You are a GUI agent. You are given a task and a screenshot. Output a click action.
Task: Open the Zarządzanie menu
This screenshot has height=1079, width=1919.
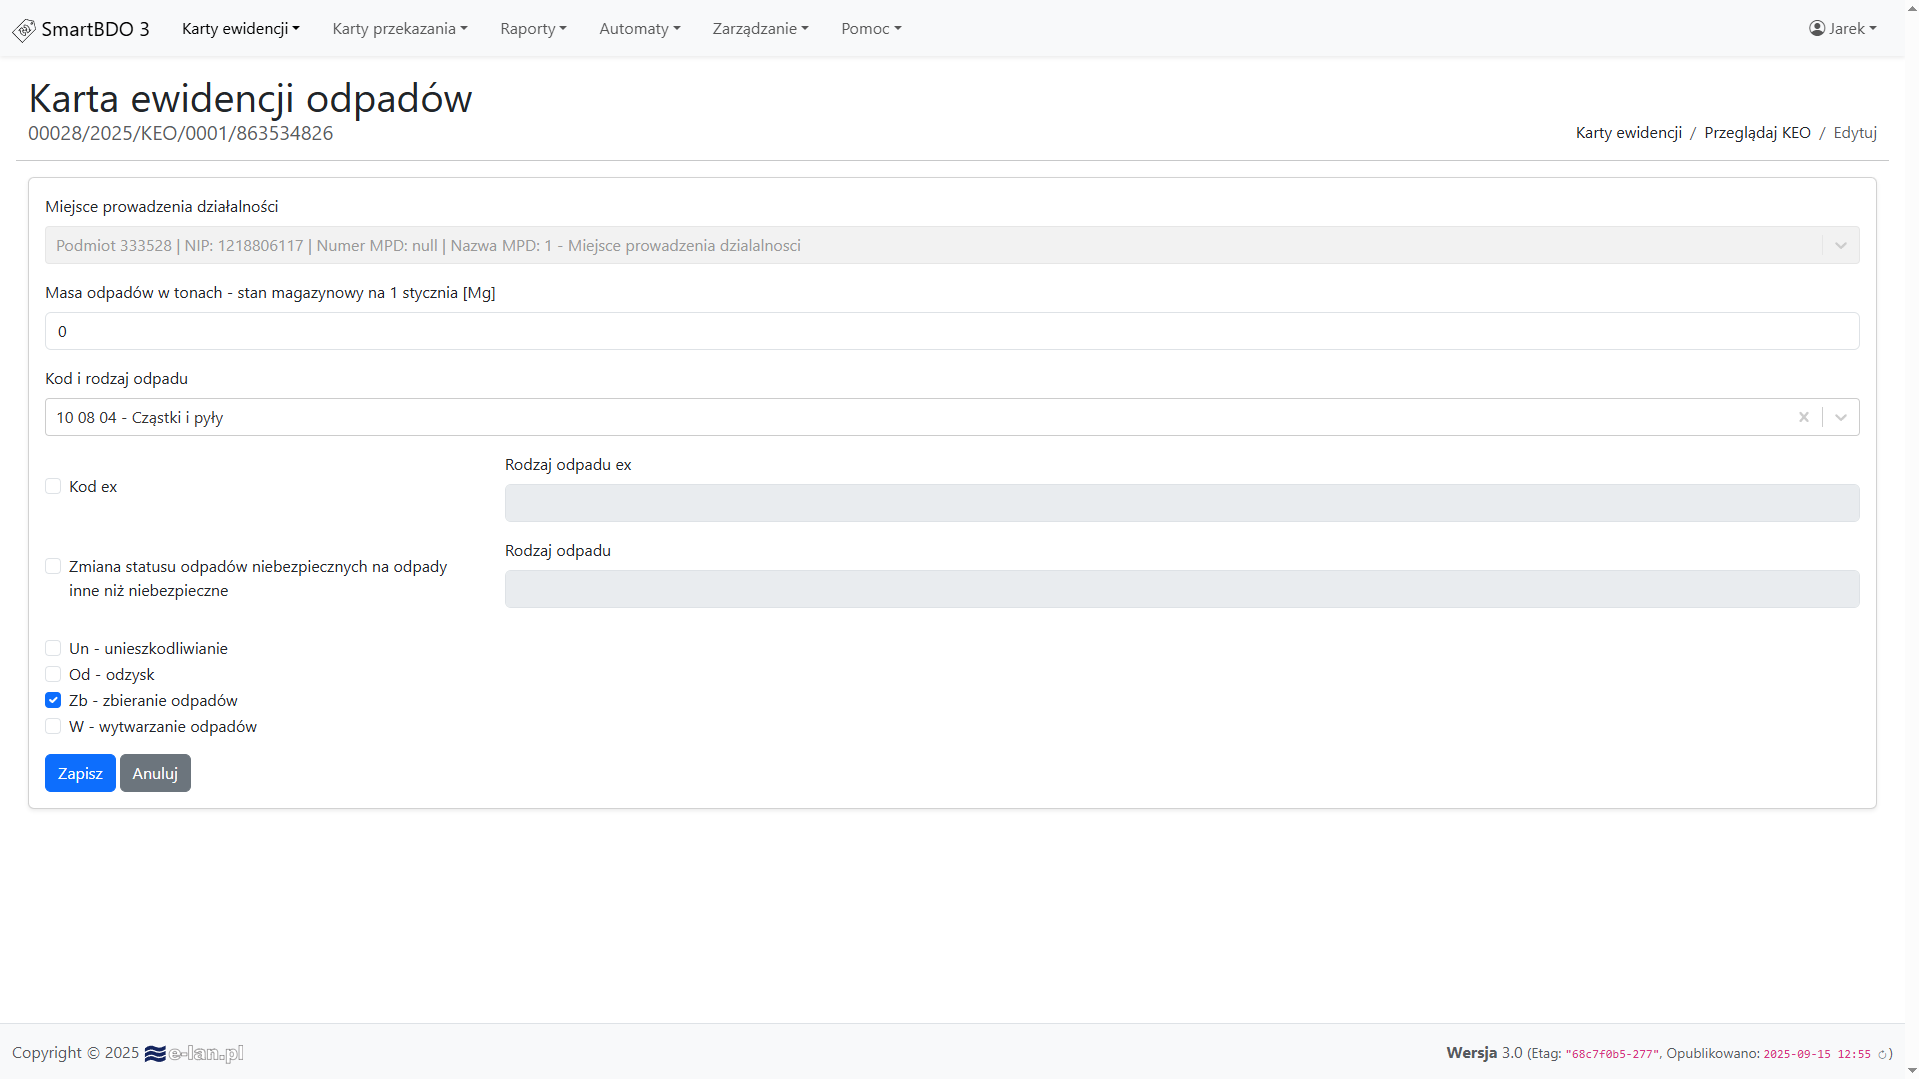click(760, 28)
